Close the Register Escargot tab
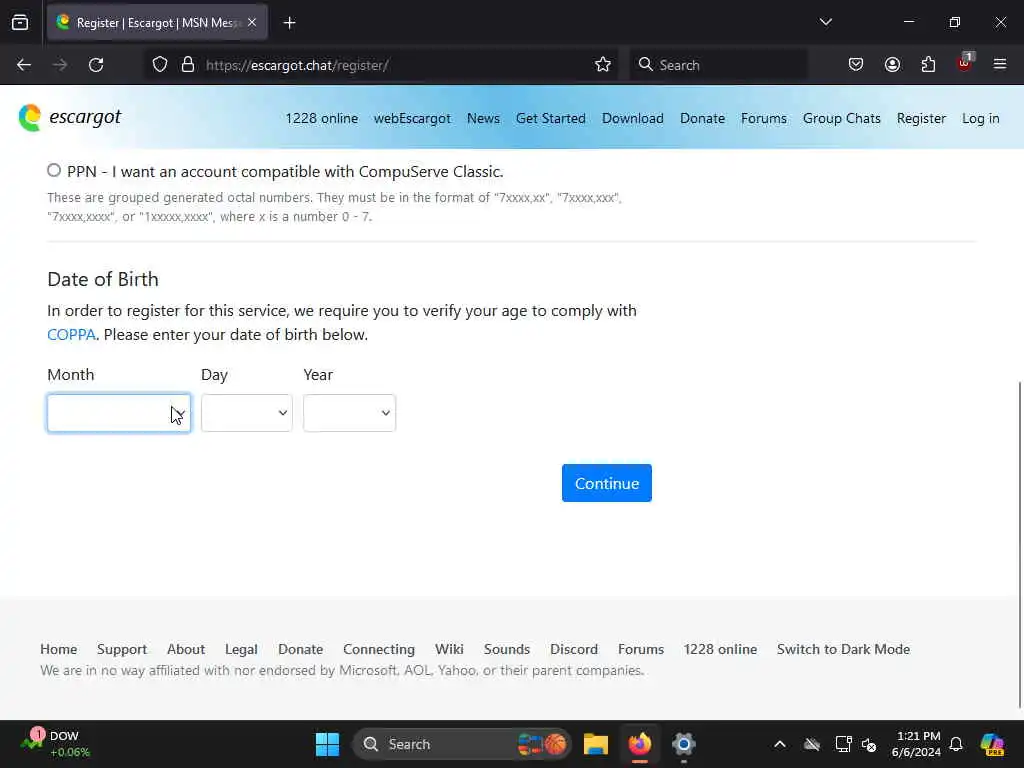 point(252,22)
